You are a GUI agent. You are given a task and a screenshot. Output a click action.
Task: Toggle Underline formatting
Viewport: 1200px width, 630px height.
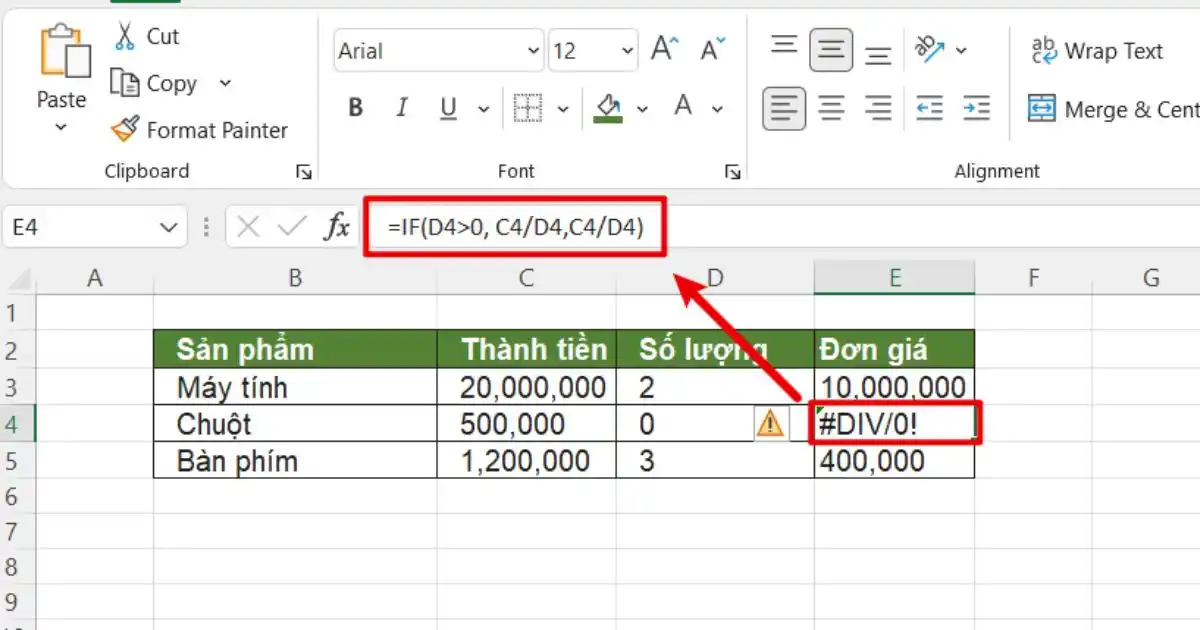click(x=448, y=108)
